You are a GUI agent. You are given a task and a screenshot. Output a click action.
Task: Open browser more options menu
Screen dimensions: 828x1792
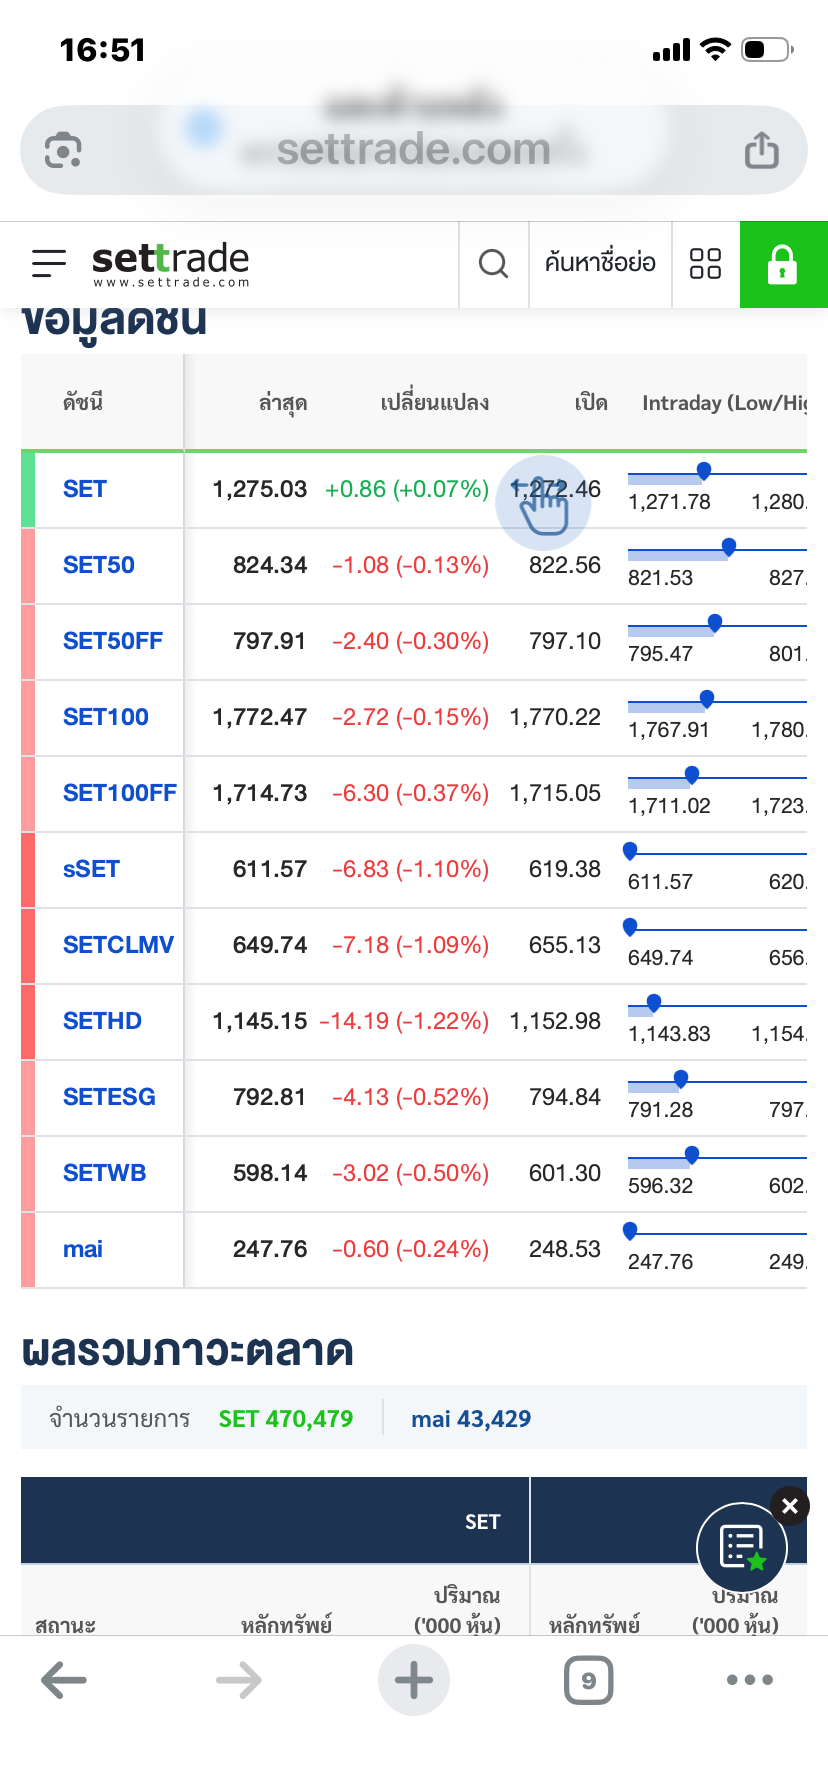pos(750,1680)
